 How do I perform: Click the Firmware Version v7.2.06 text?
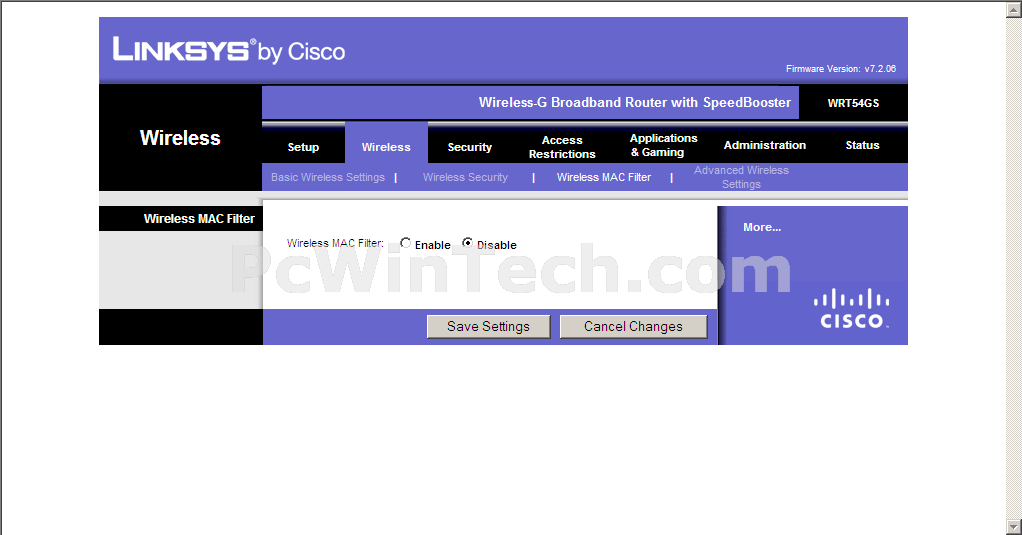(x=841, y=68)
